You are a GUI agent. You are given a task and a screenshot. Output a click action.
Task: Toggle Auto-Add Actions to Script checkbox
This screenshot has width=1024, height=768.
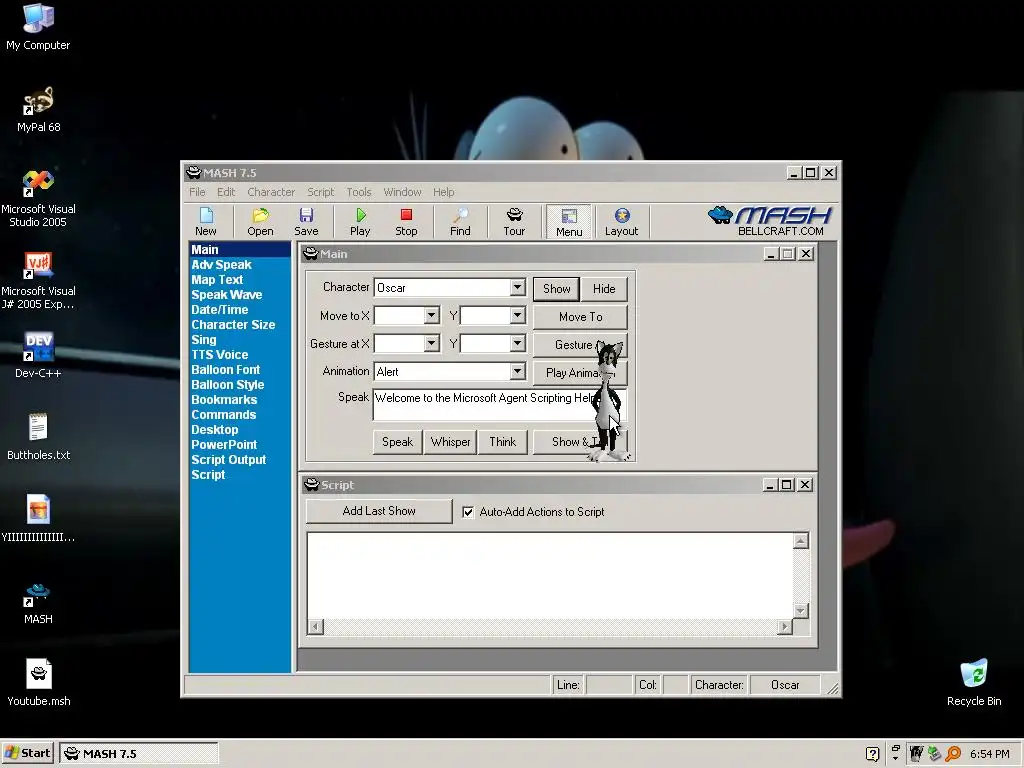(x=468, y=512)
